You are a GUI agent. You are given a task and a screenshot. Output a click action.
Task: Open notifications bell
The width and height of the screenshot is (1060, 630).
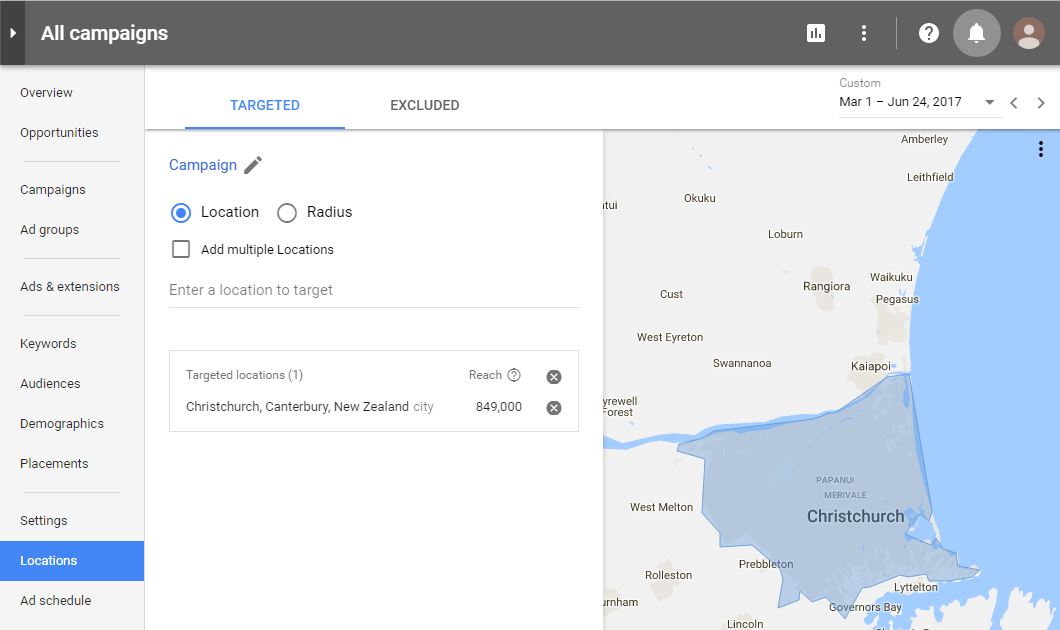pyautogui.click(x=975, y=32)
